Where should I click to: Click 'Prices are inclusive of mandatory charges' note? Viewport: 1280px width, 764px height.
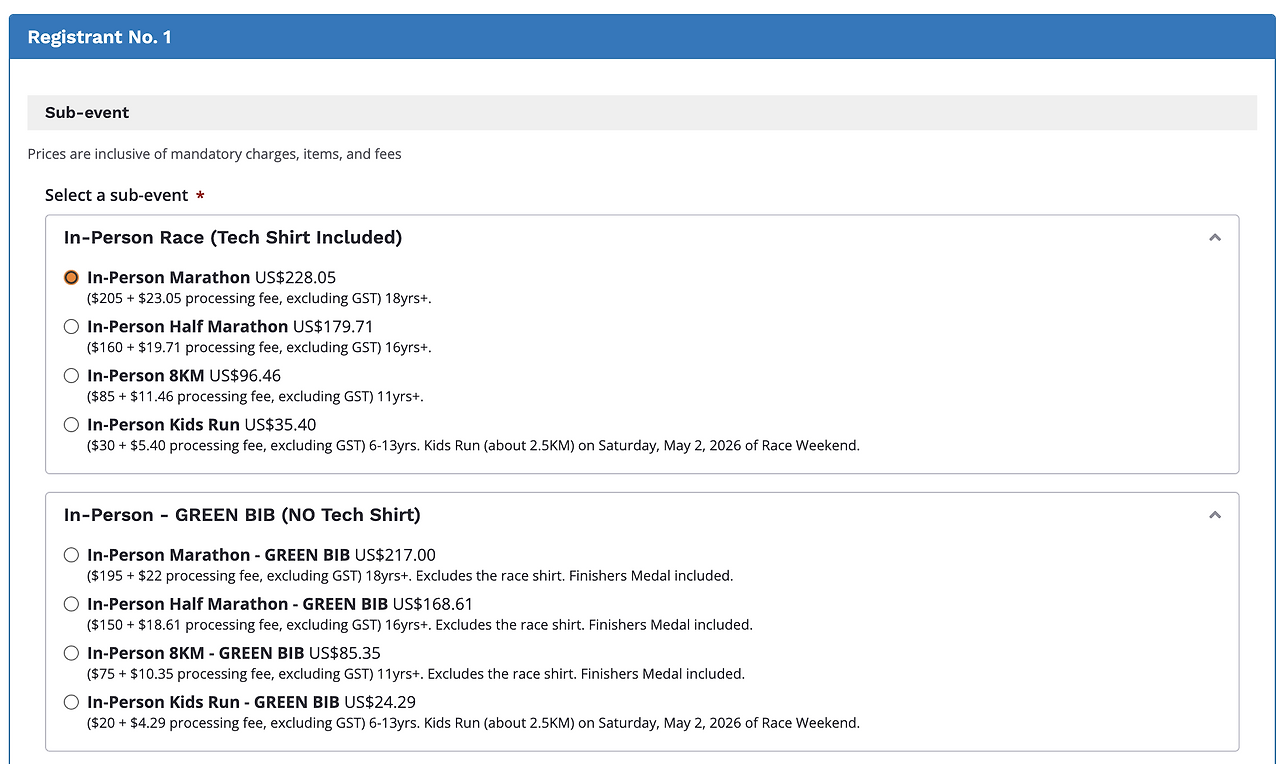(x=215, y=154)
